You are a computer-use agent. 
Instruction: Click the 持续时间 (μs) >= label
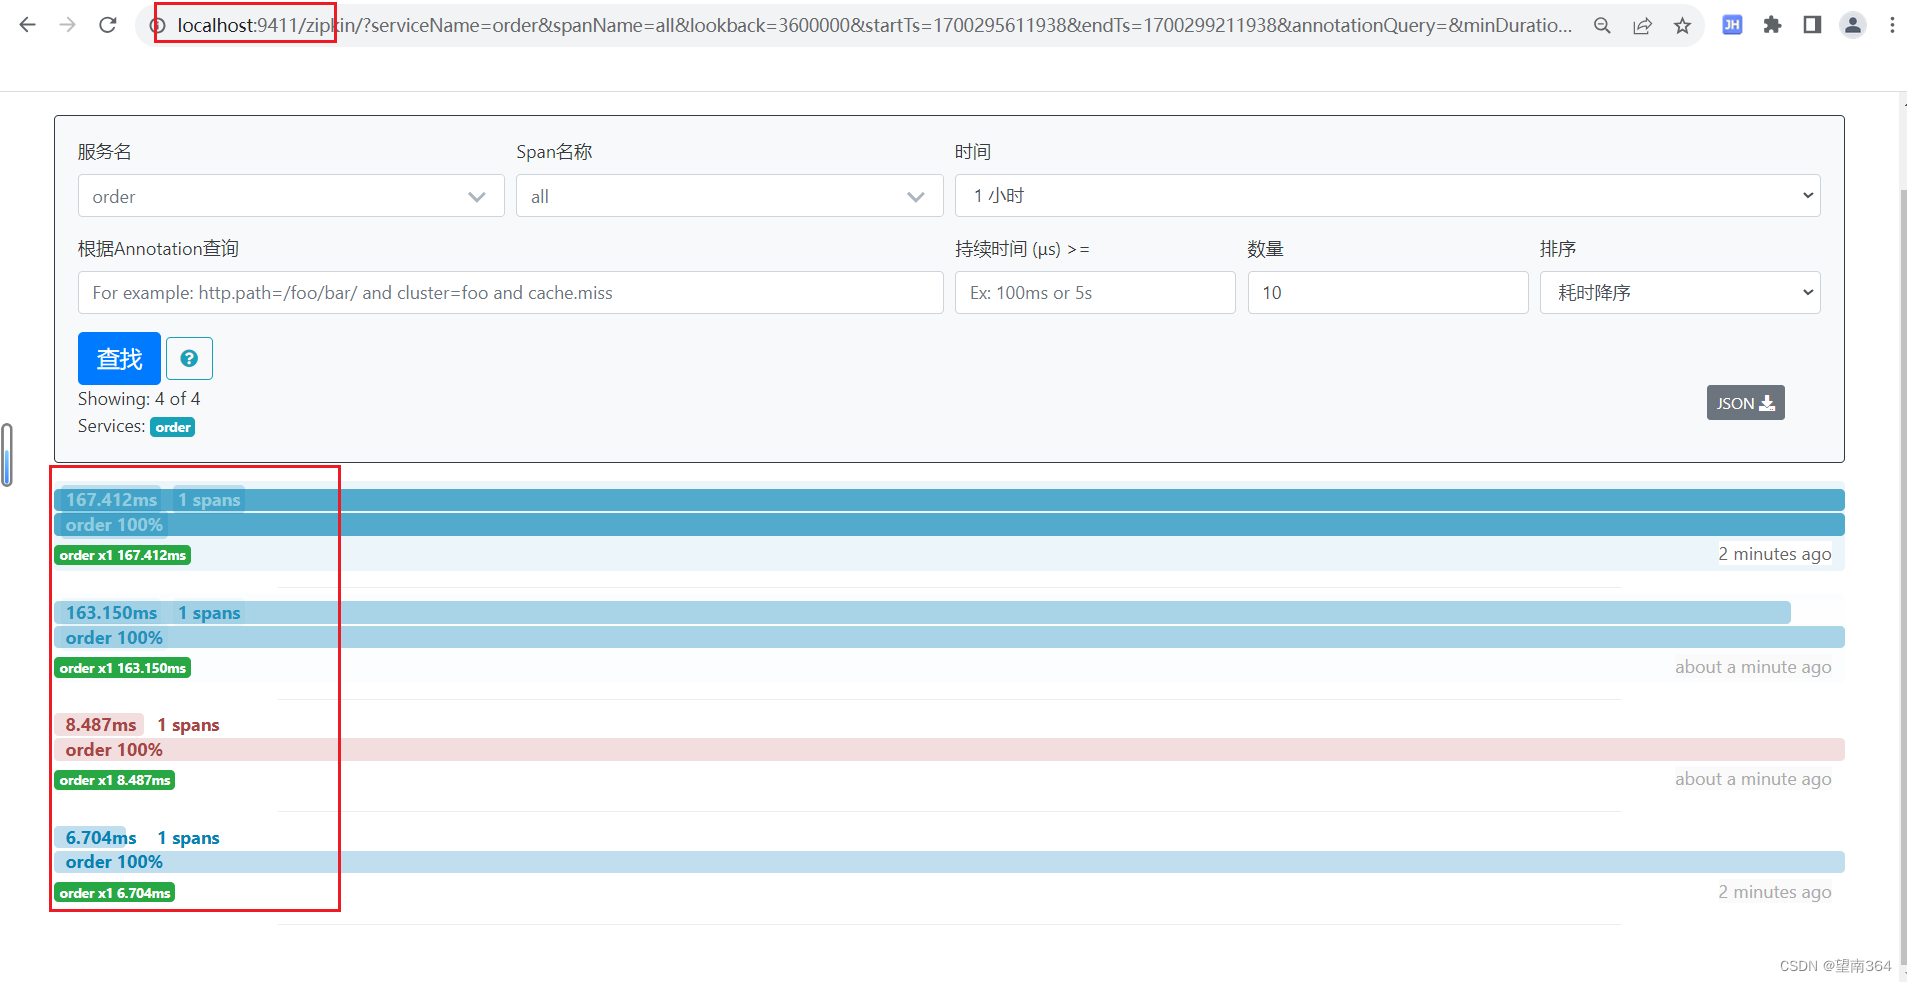coord(1022,249)
